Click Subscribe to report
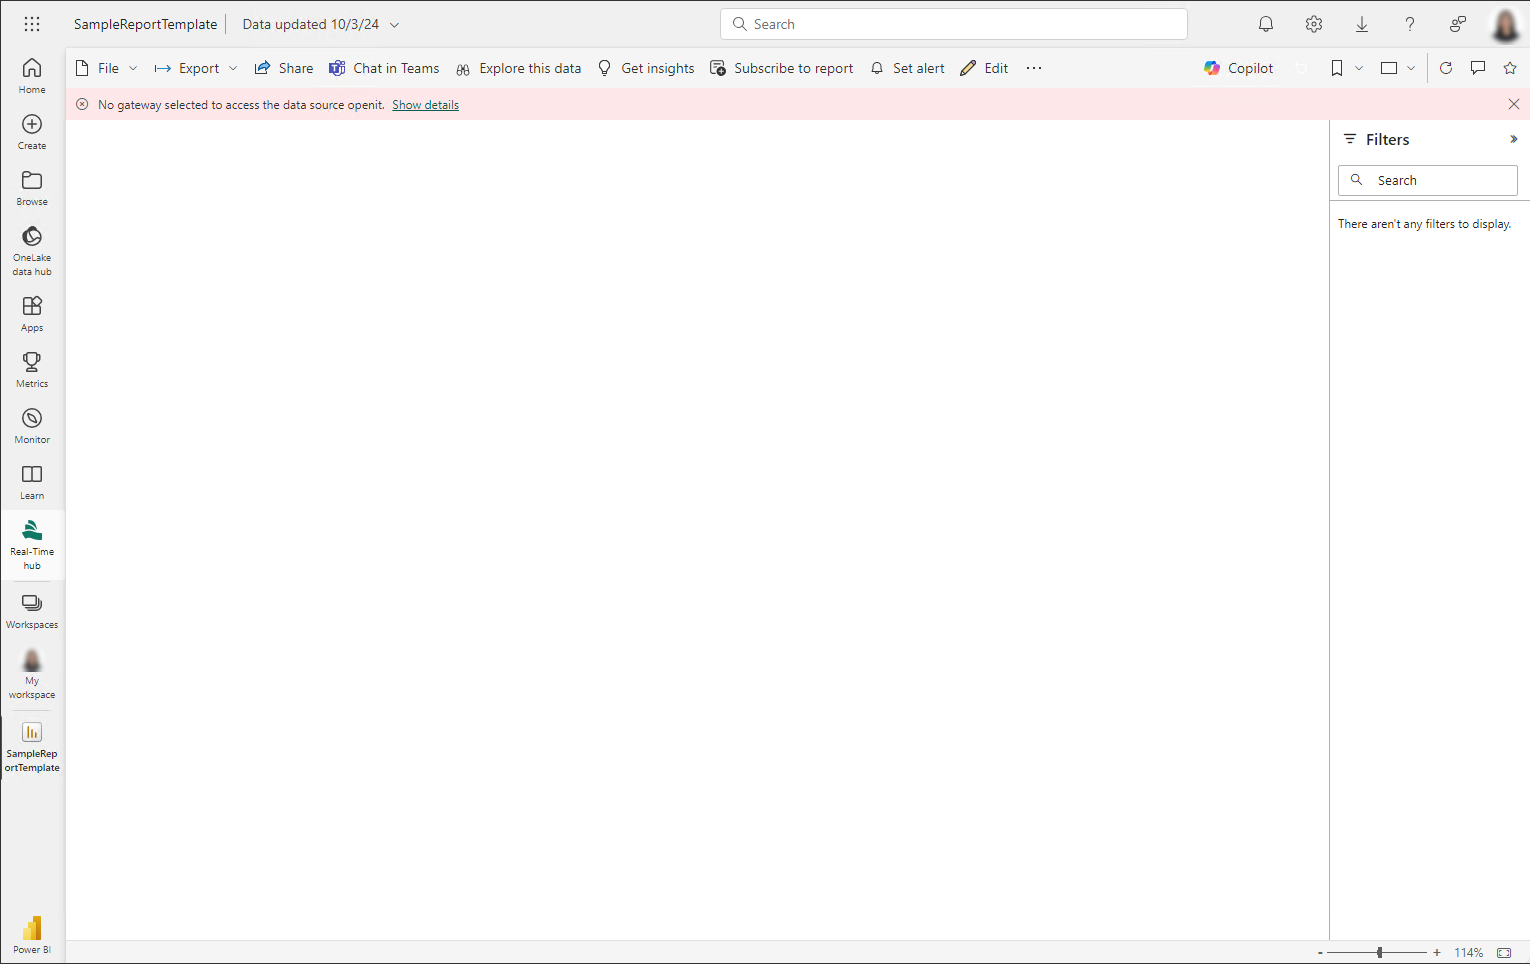This screenshot has width=1530, height=964. [x=782, y=68]
